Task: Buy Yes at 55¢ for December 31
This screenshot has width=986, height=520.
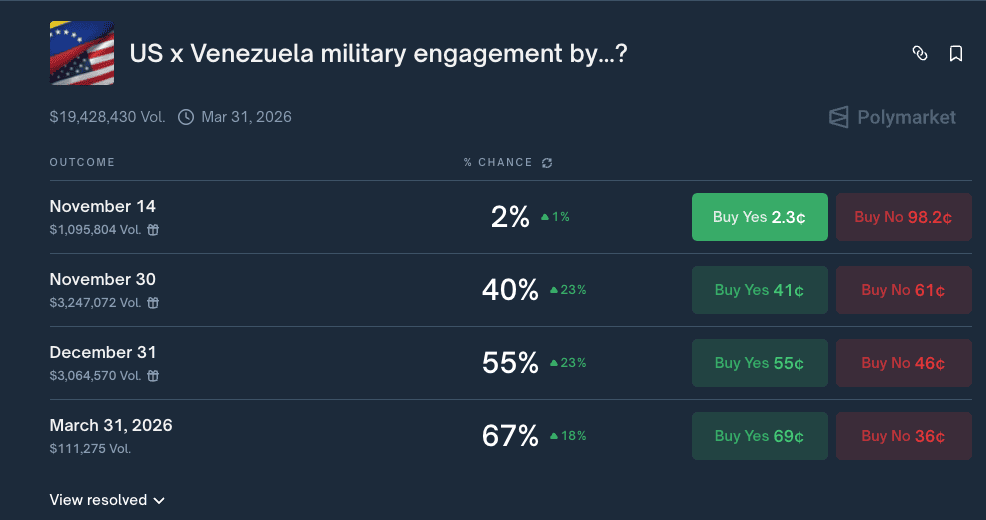Action: [759, 363]
